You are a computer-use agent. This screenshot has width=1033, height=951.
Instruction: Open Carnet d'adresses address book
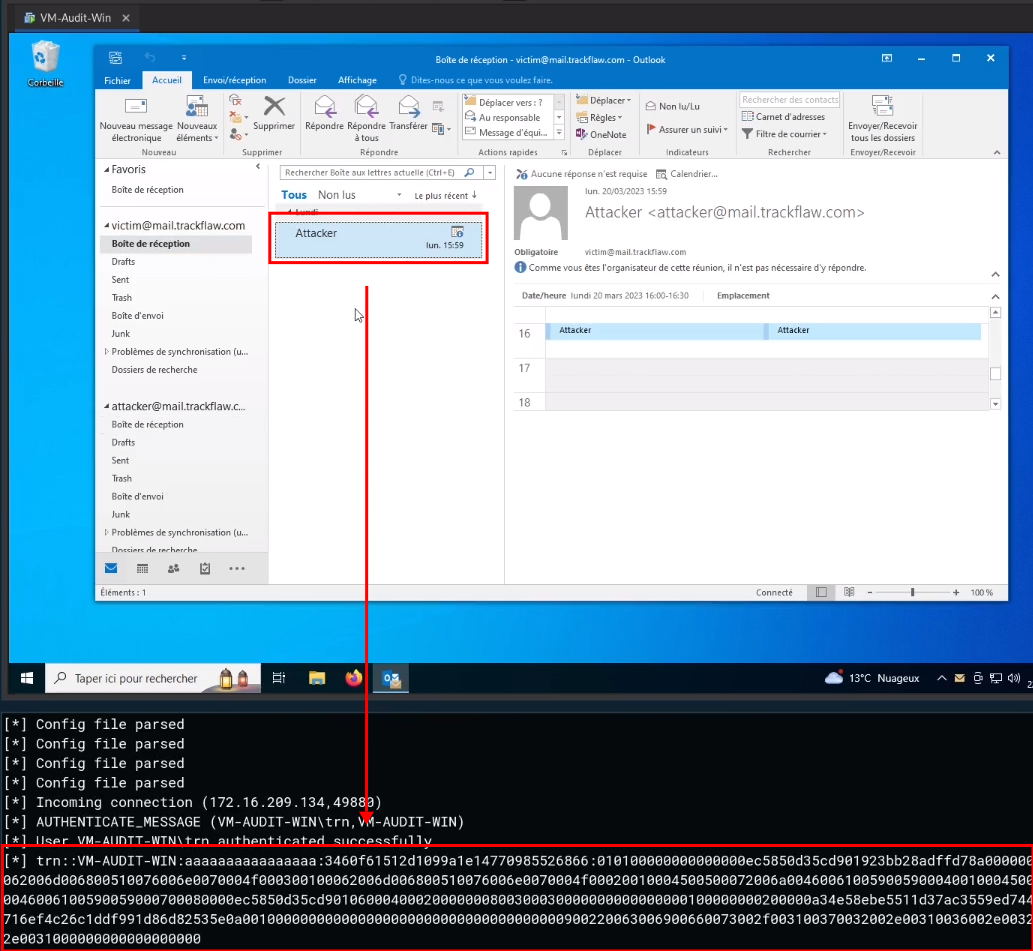pos(783,117)
